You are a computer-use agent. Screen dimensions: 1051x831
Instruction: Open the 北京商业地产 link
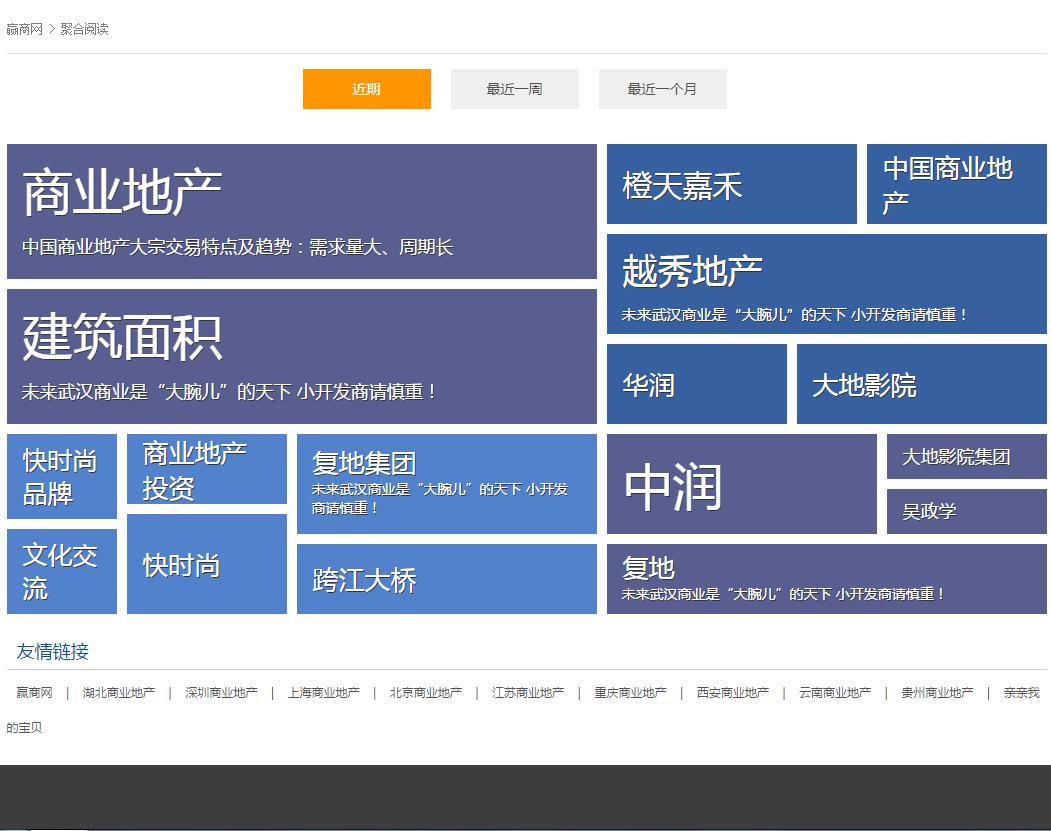click(x=426, y=692)
